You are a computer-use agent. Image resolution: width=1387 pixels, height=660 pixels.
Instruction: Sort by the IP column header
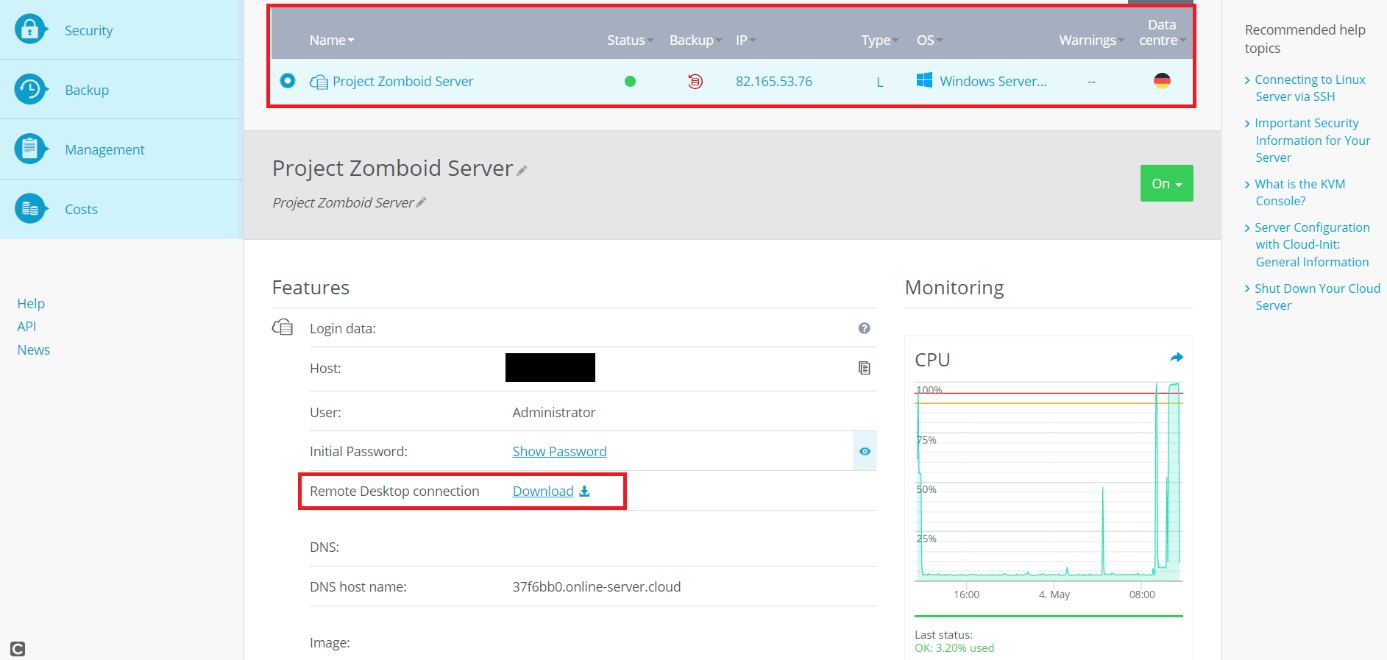(x=746, y=40)
